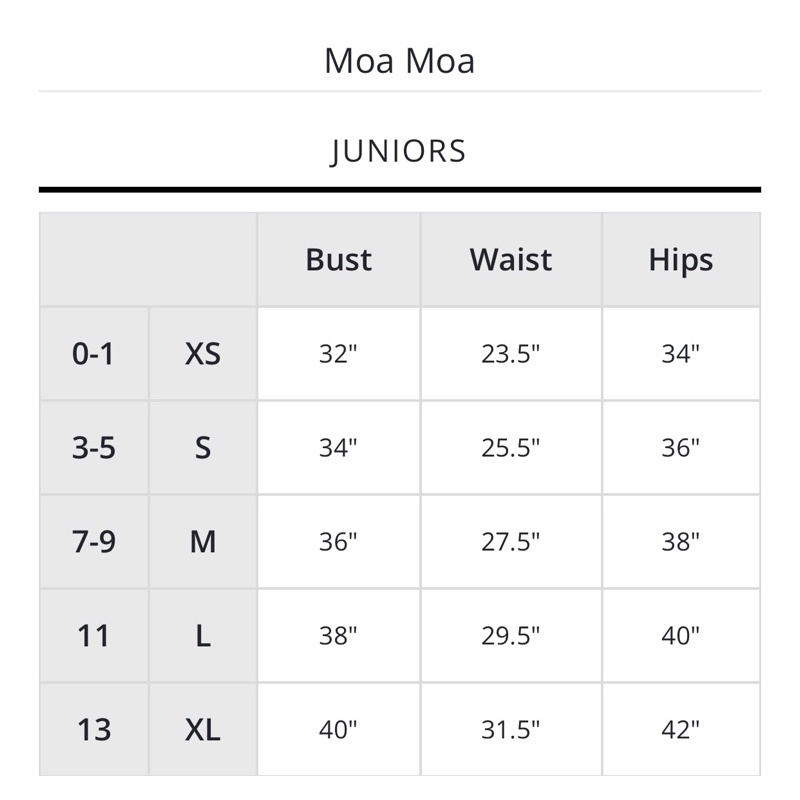Image resolution: width=800 pixels, height=800 pixels.
Task: Select the XS size label
Action: point(203,354)
